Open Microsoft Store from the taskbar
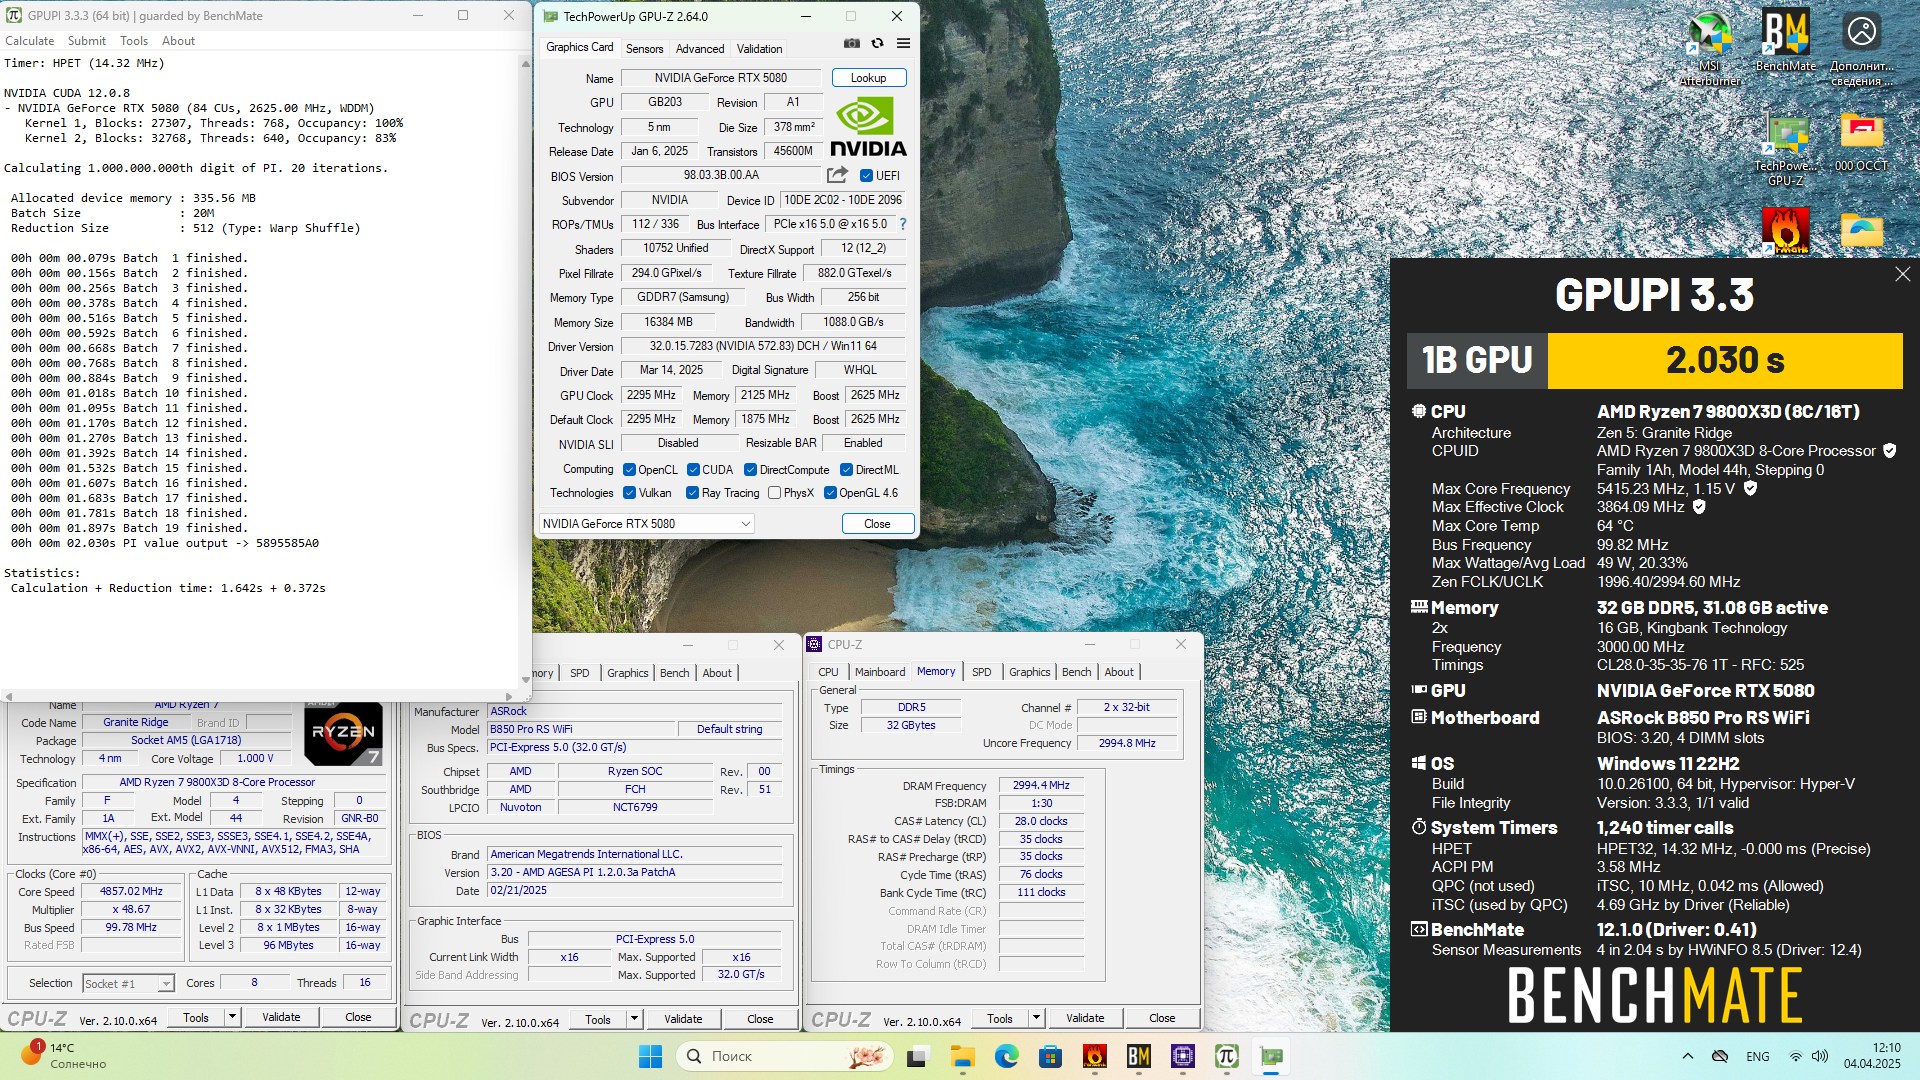This screenshot has width=1920, height=1080. tap(1050, 1056)
